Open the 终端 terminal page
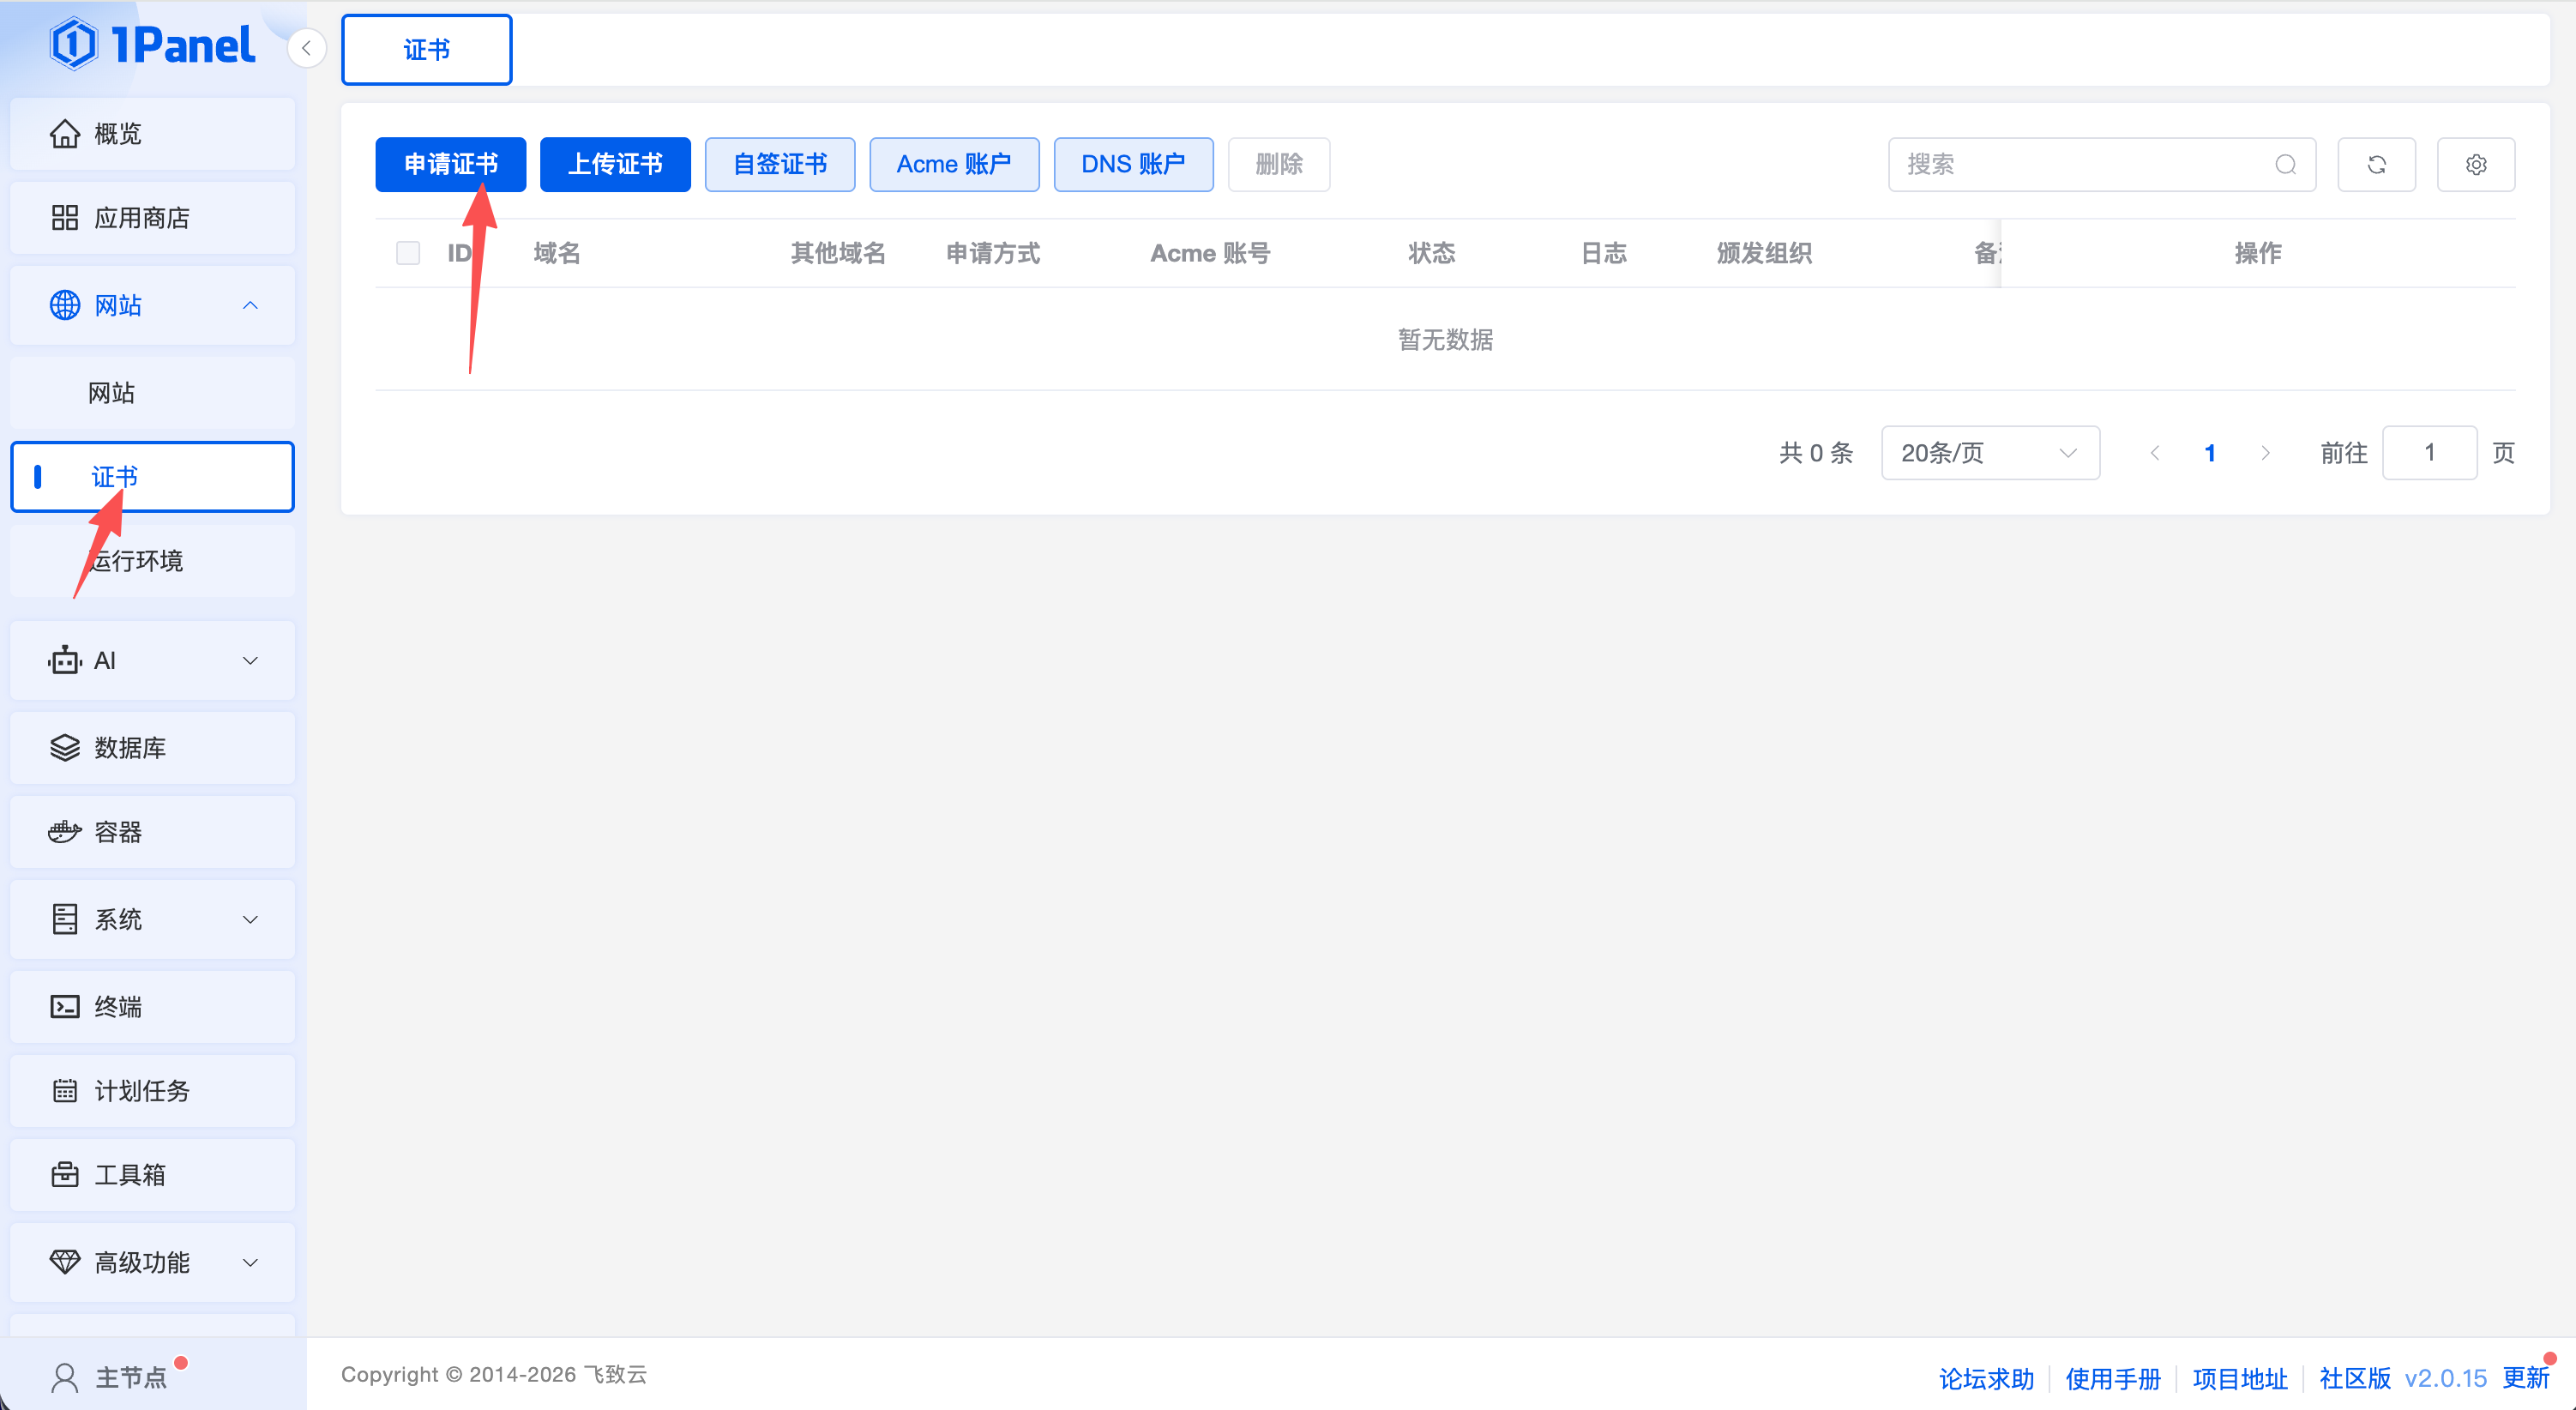The height and width of the screenshot is (1410, 2576). pyautogui.click(x=152, y=1006)
